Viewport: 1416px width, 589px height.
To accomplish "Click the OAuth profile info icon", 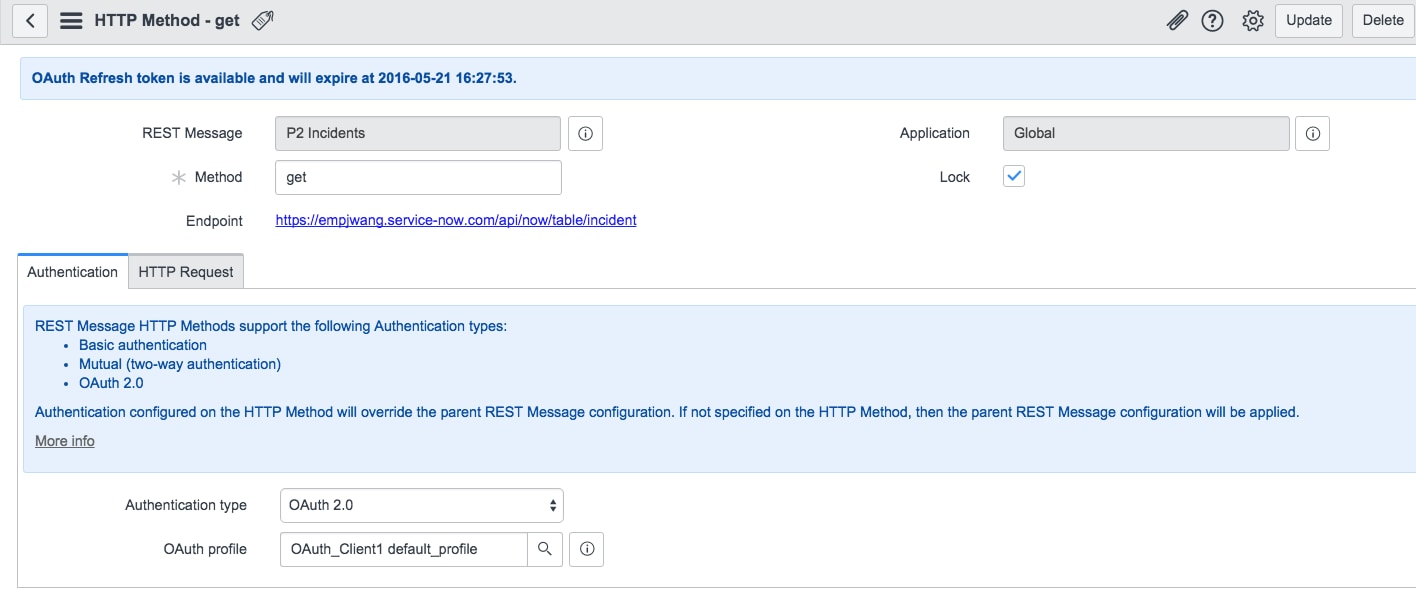I will (x=586, y=549).
